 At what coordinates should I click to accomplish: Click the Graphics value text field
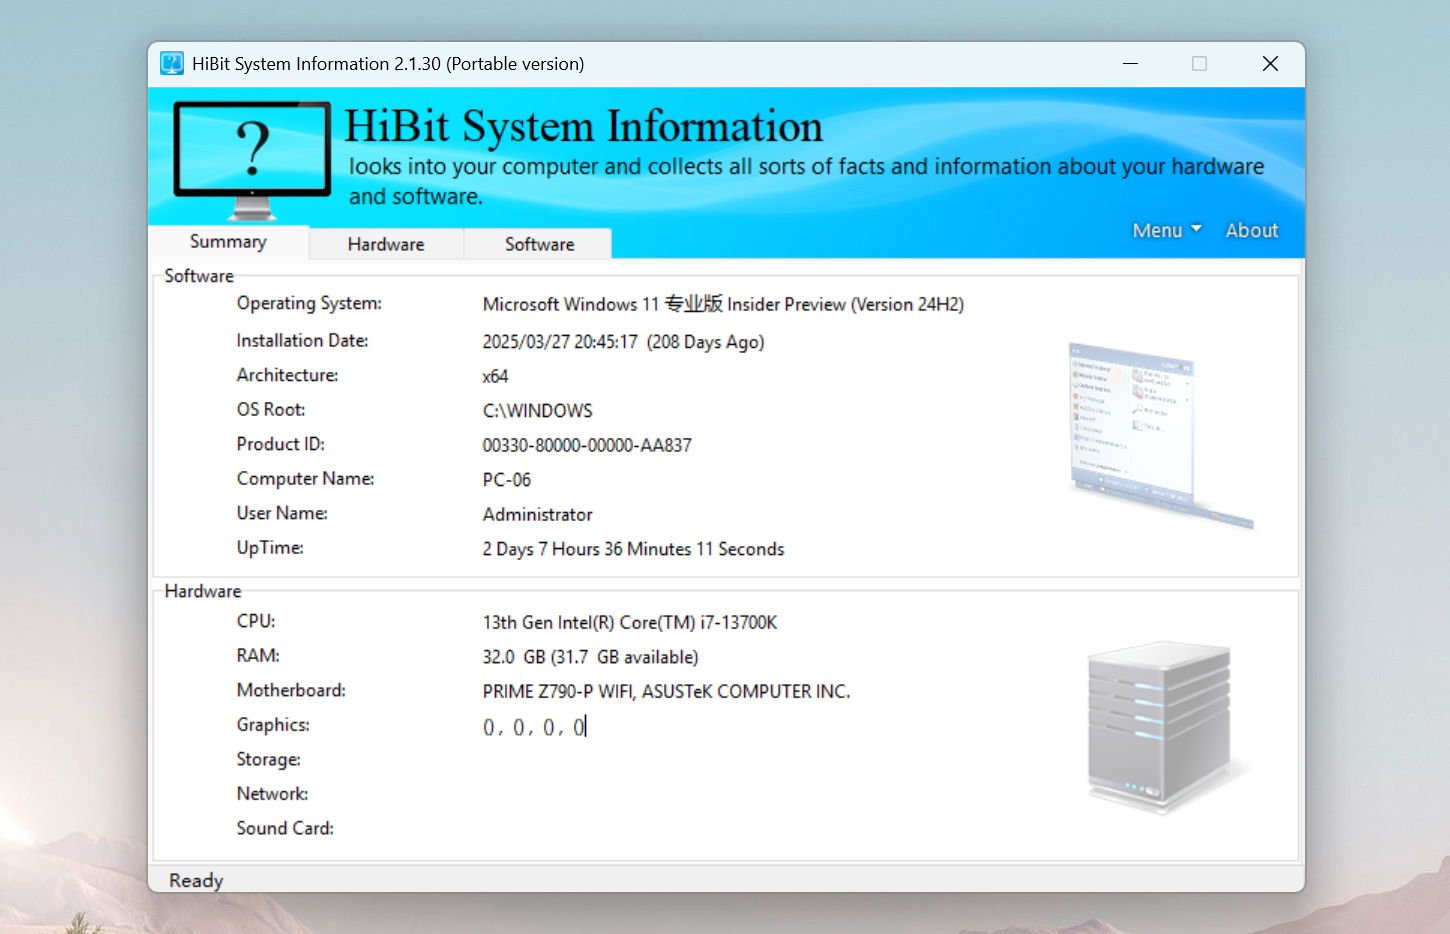(x=535, y=727)
